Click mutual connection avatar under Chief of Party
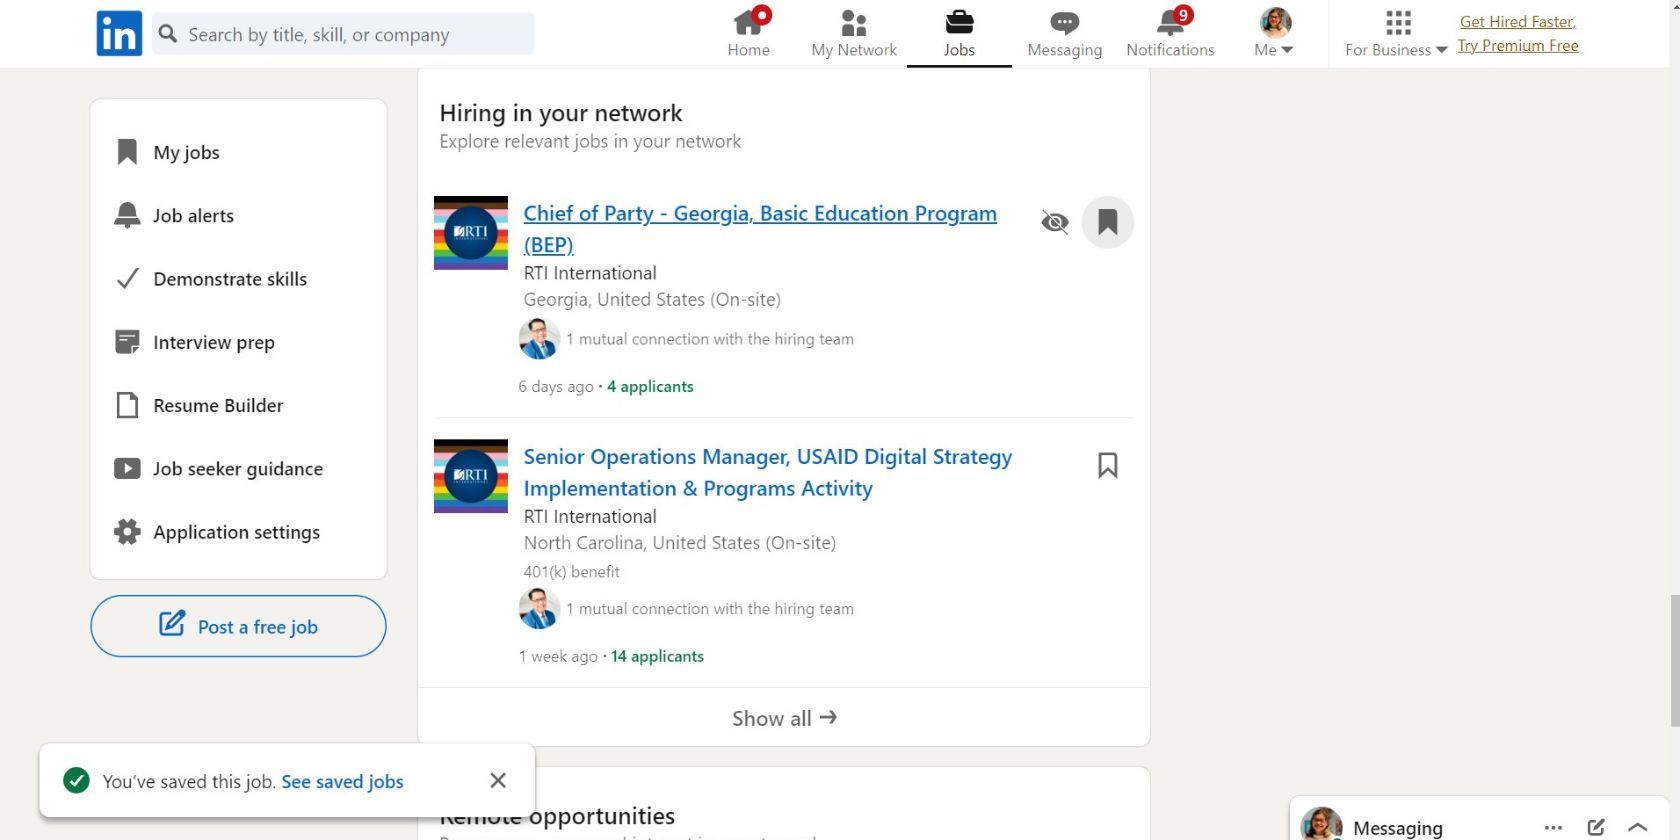This screenshot has width=1680, height=840. tap(539, 339)
